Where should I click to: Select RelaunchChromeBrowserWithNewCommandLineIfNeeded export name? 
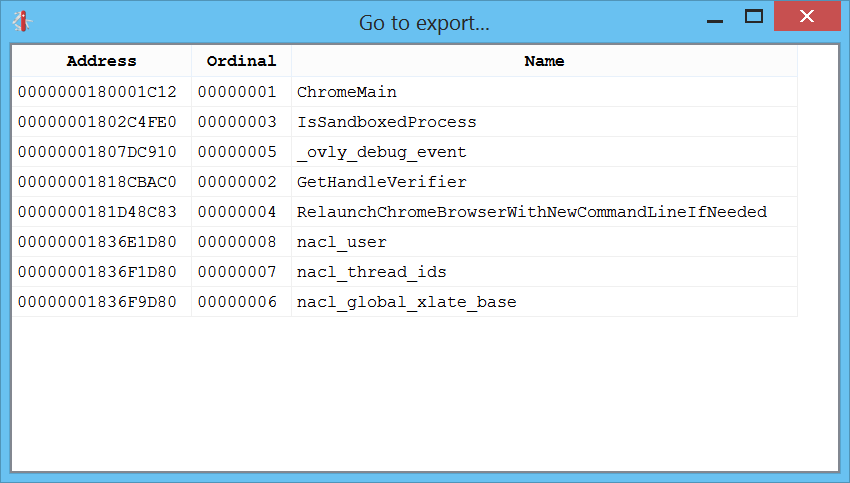(x=532, y=212)
